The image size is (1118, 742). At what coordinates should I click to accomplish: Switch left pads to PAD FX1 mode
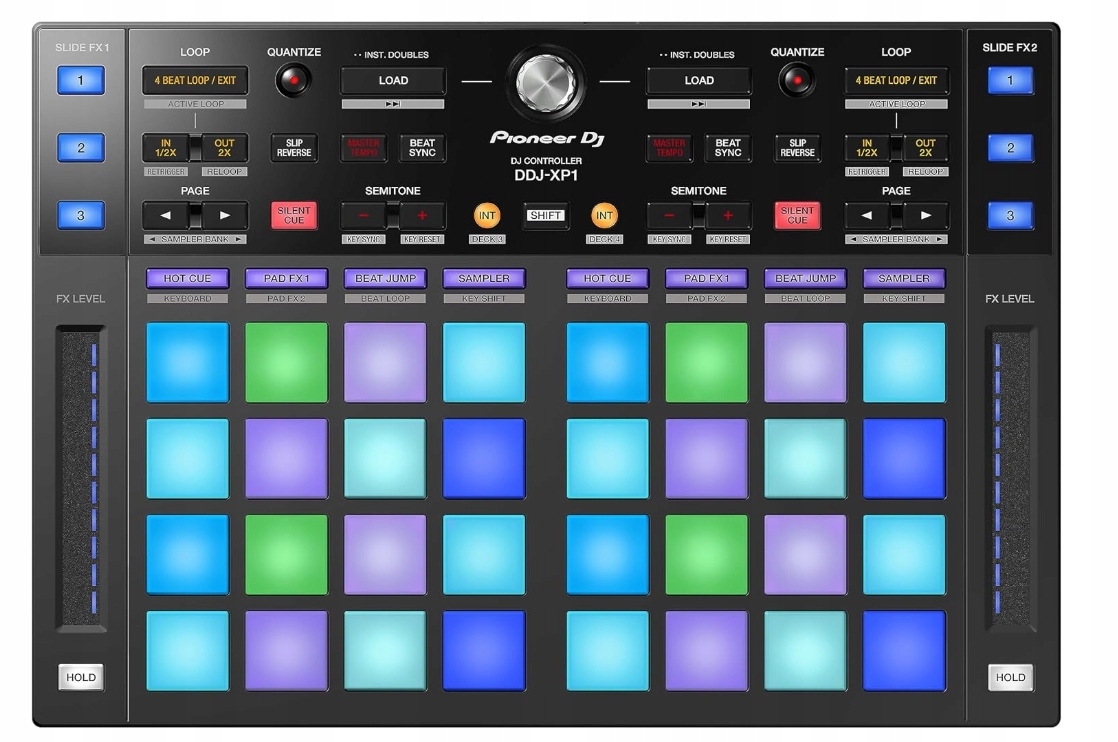pos(286,279)
